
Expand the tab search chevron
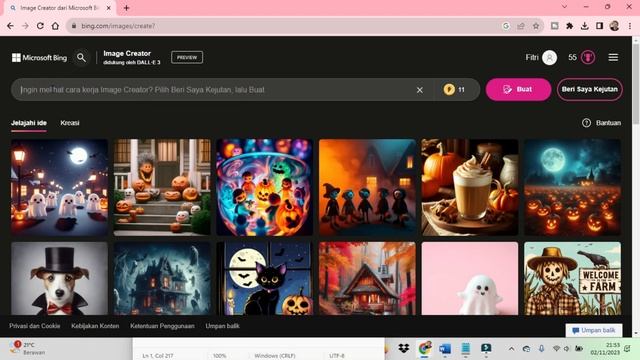(x=564, y=7)
